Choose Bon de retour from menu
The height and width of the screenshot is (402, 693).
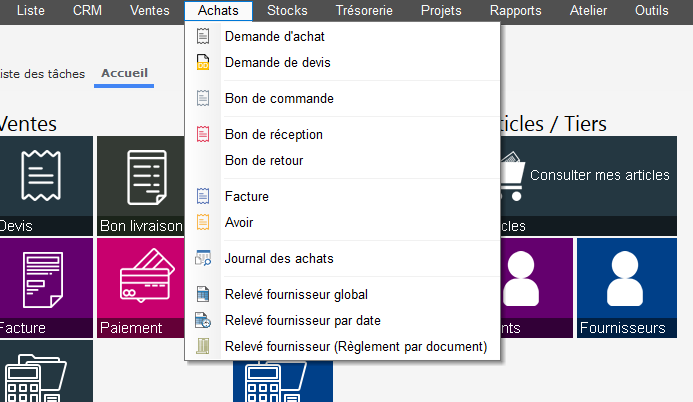(x=264, y=160)
